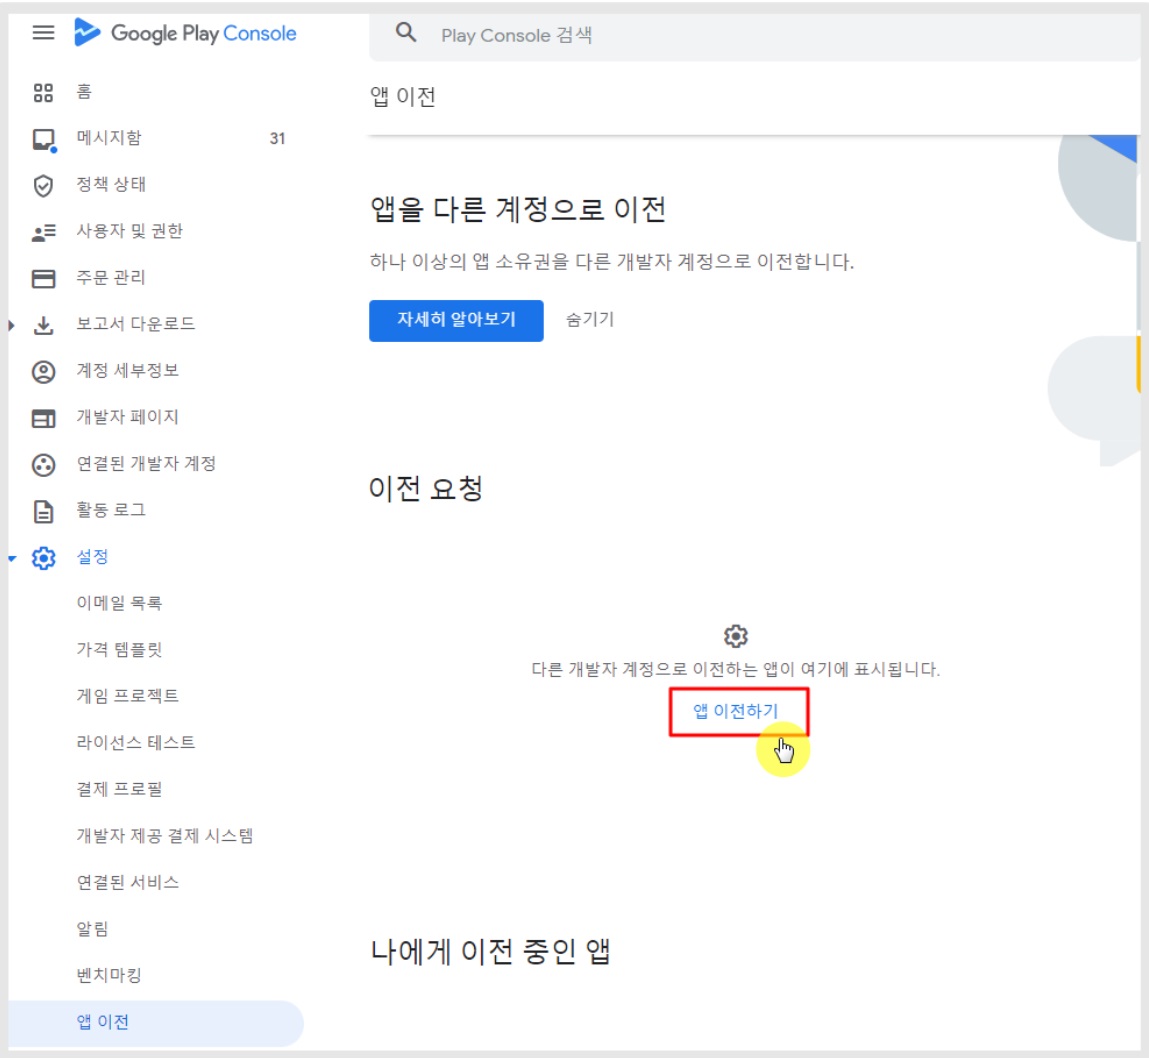The width and height of the screenshot is (1149, 1058).
Task: Click the 앱을 다른 계정으로 이전 heading
Action: pos(517,210)
